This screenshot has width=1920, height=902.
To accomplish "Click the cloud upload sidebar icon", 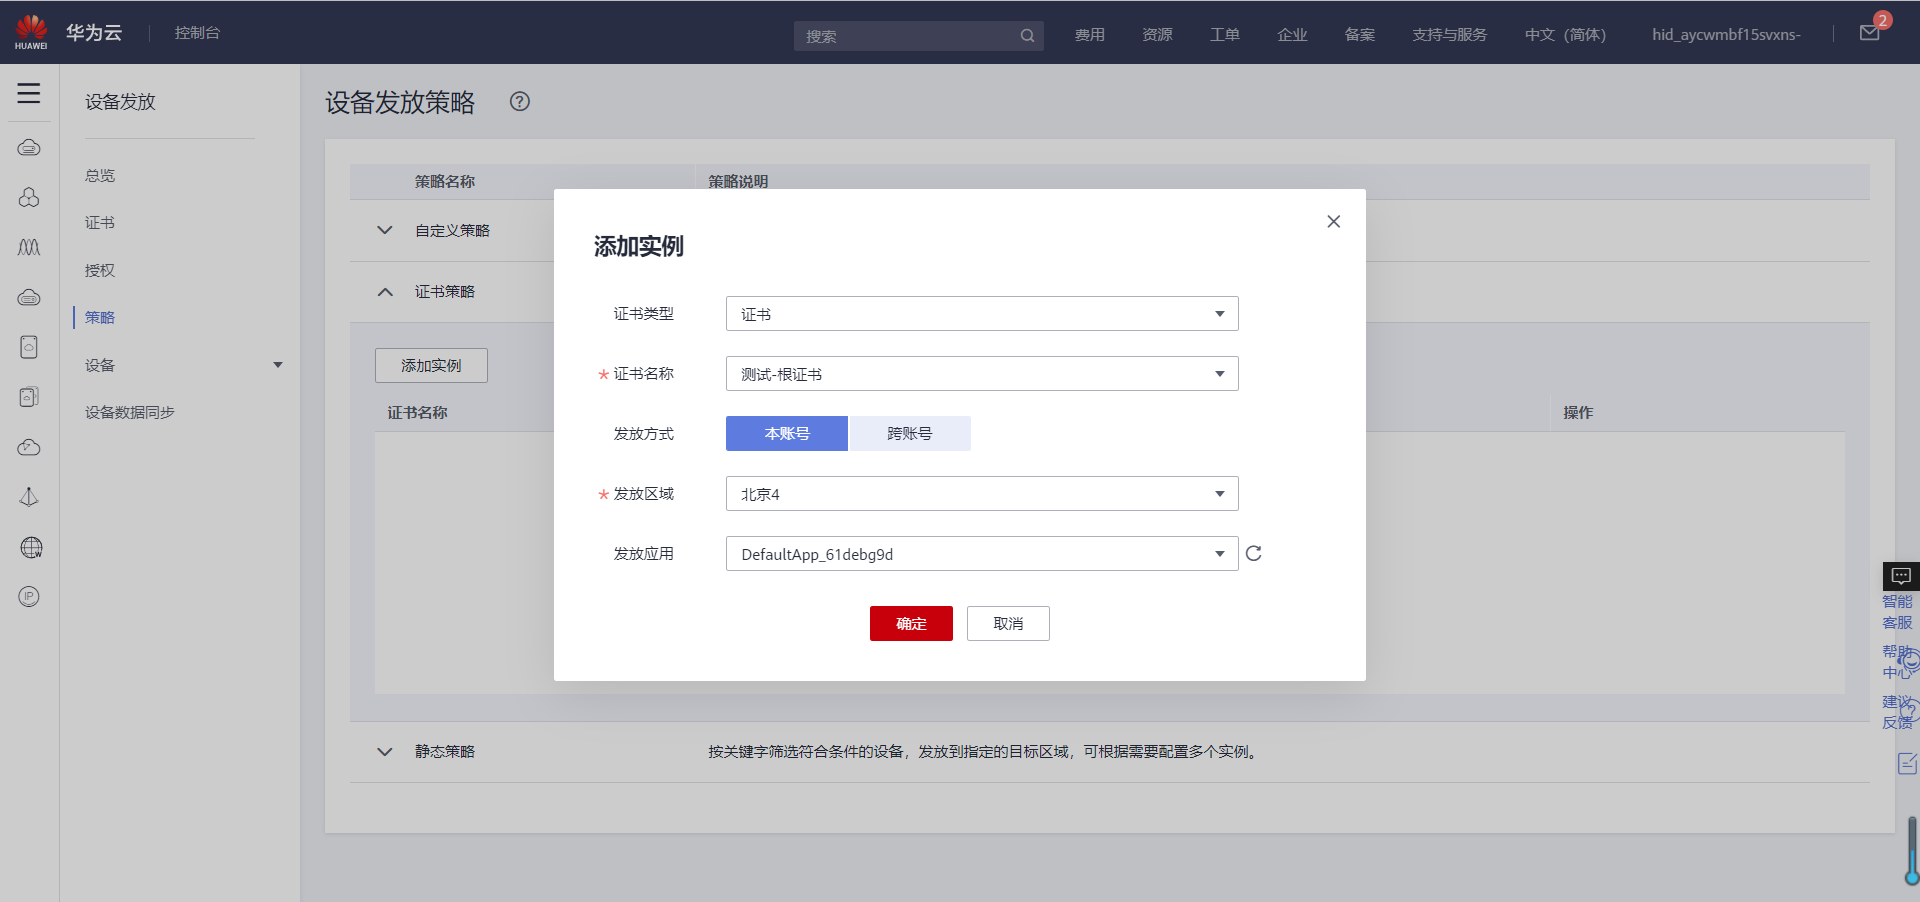I will coord(29,447).
